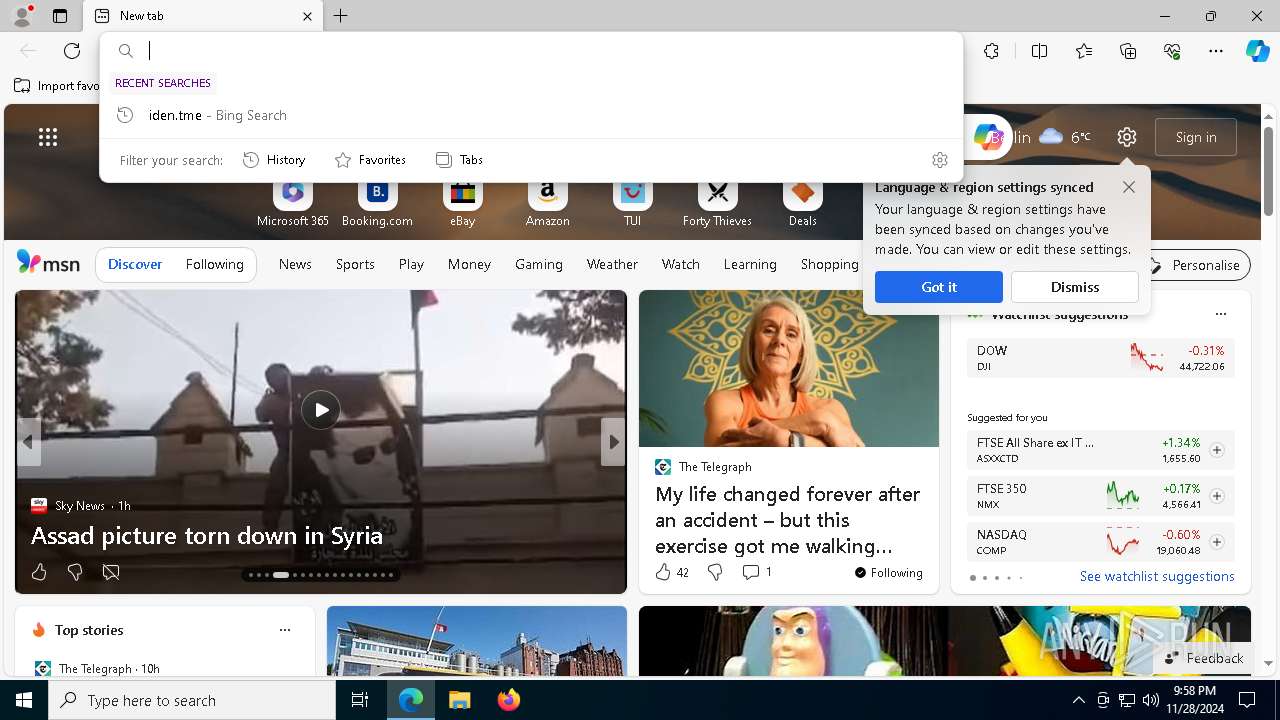Filter search by Tabs

459,160
